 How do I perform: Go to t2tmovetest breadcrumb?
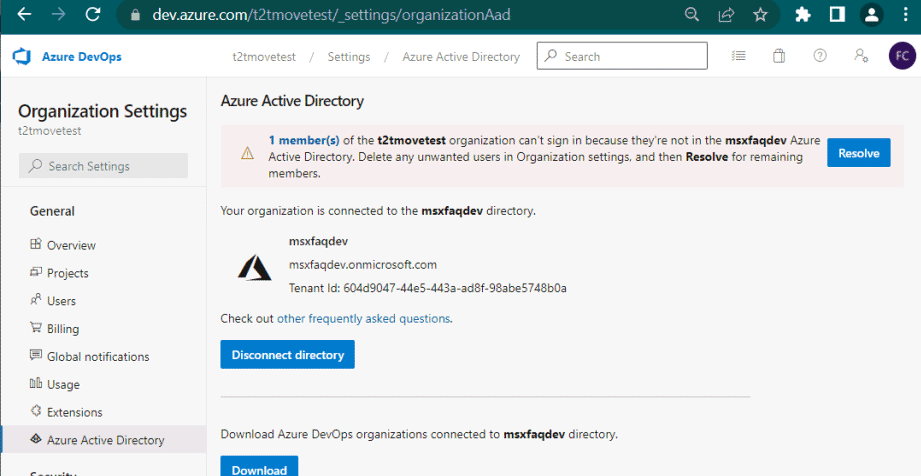pyautogui.click(x=264, y=56)
